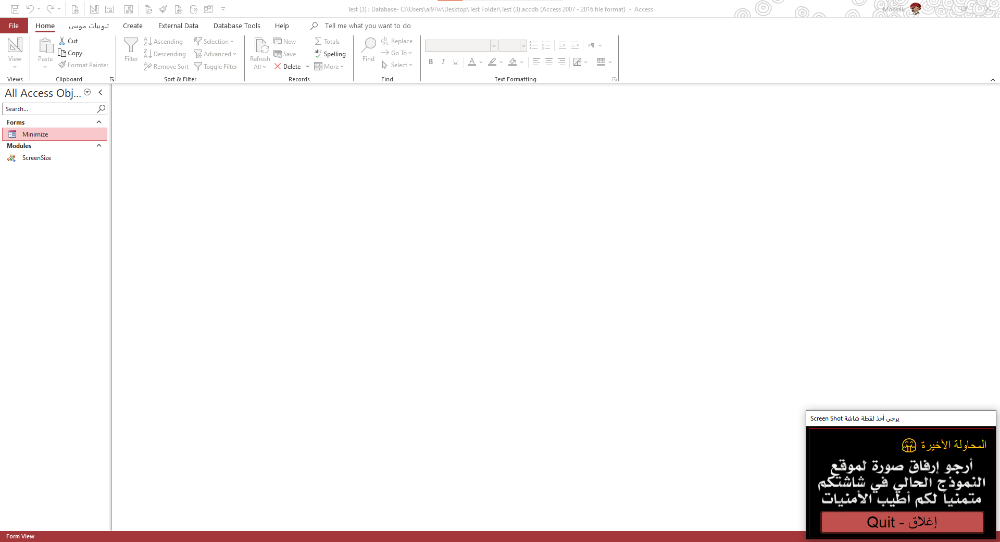The height and width of the screenshot is (542, 1000).
Task: Sort records Ascending
Action: [x=163, y=41]
